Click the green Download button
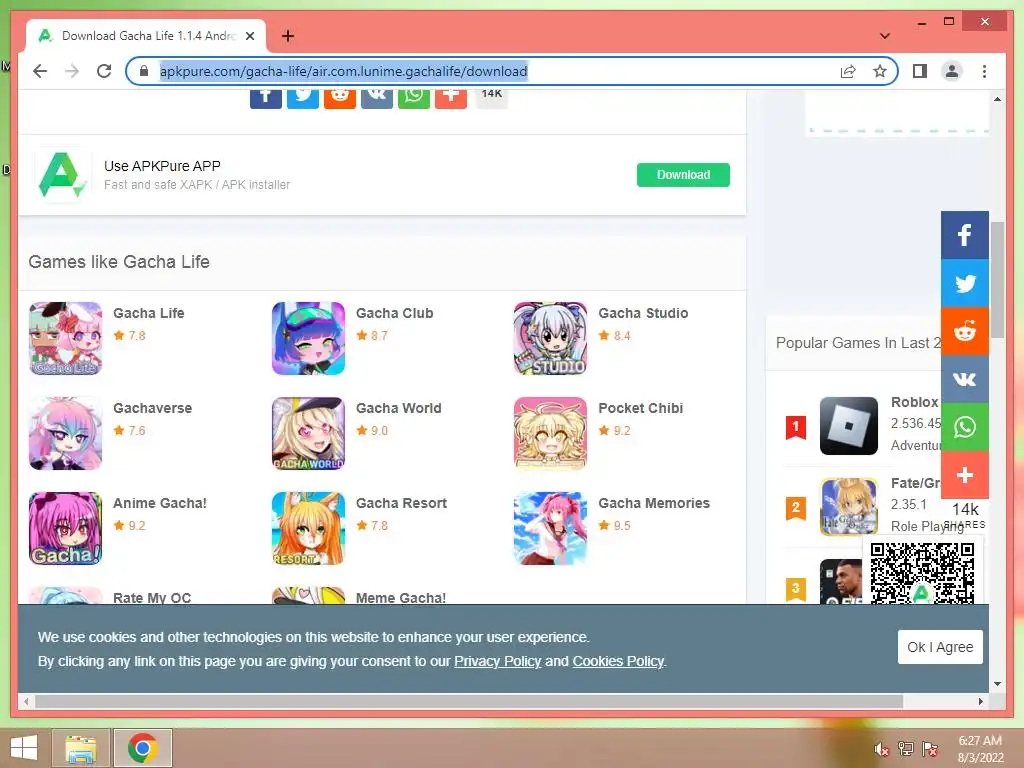Image resolution: width=1024 pixels, height=768 pixels. tap(683, 175)
